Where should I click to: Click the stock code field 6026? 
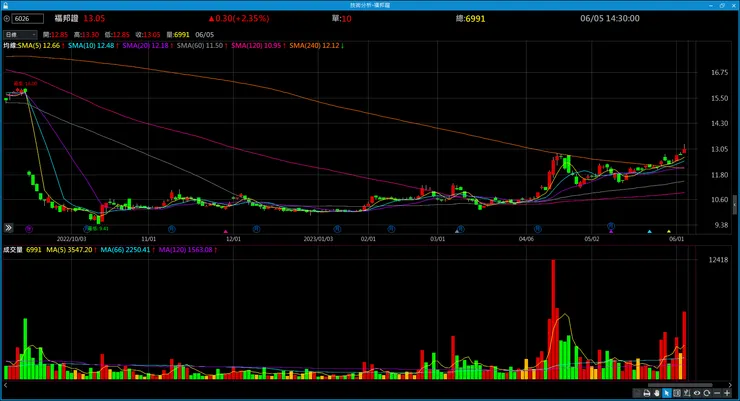28,19
